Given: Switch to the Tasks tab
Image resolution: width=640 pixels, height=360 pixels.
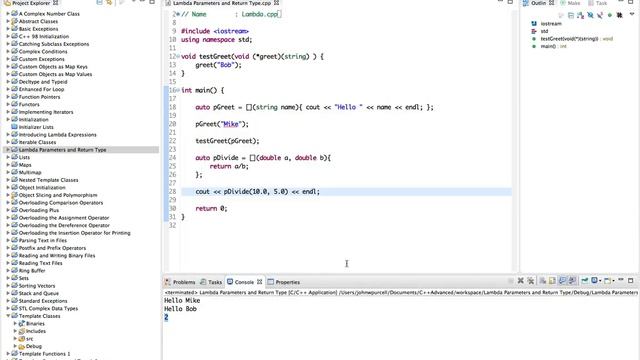Looking at the screenshot, I should click(211, 282).
